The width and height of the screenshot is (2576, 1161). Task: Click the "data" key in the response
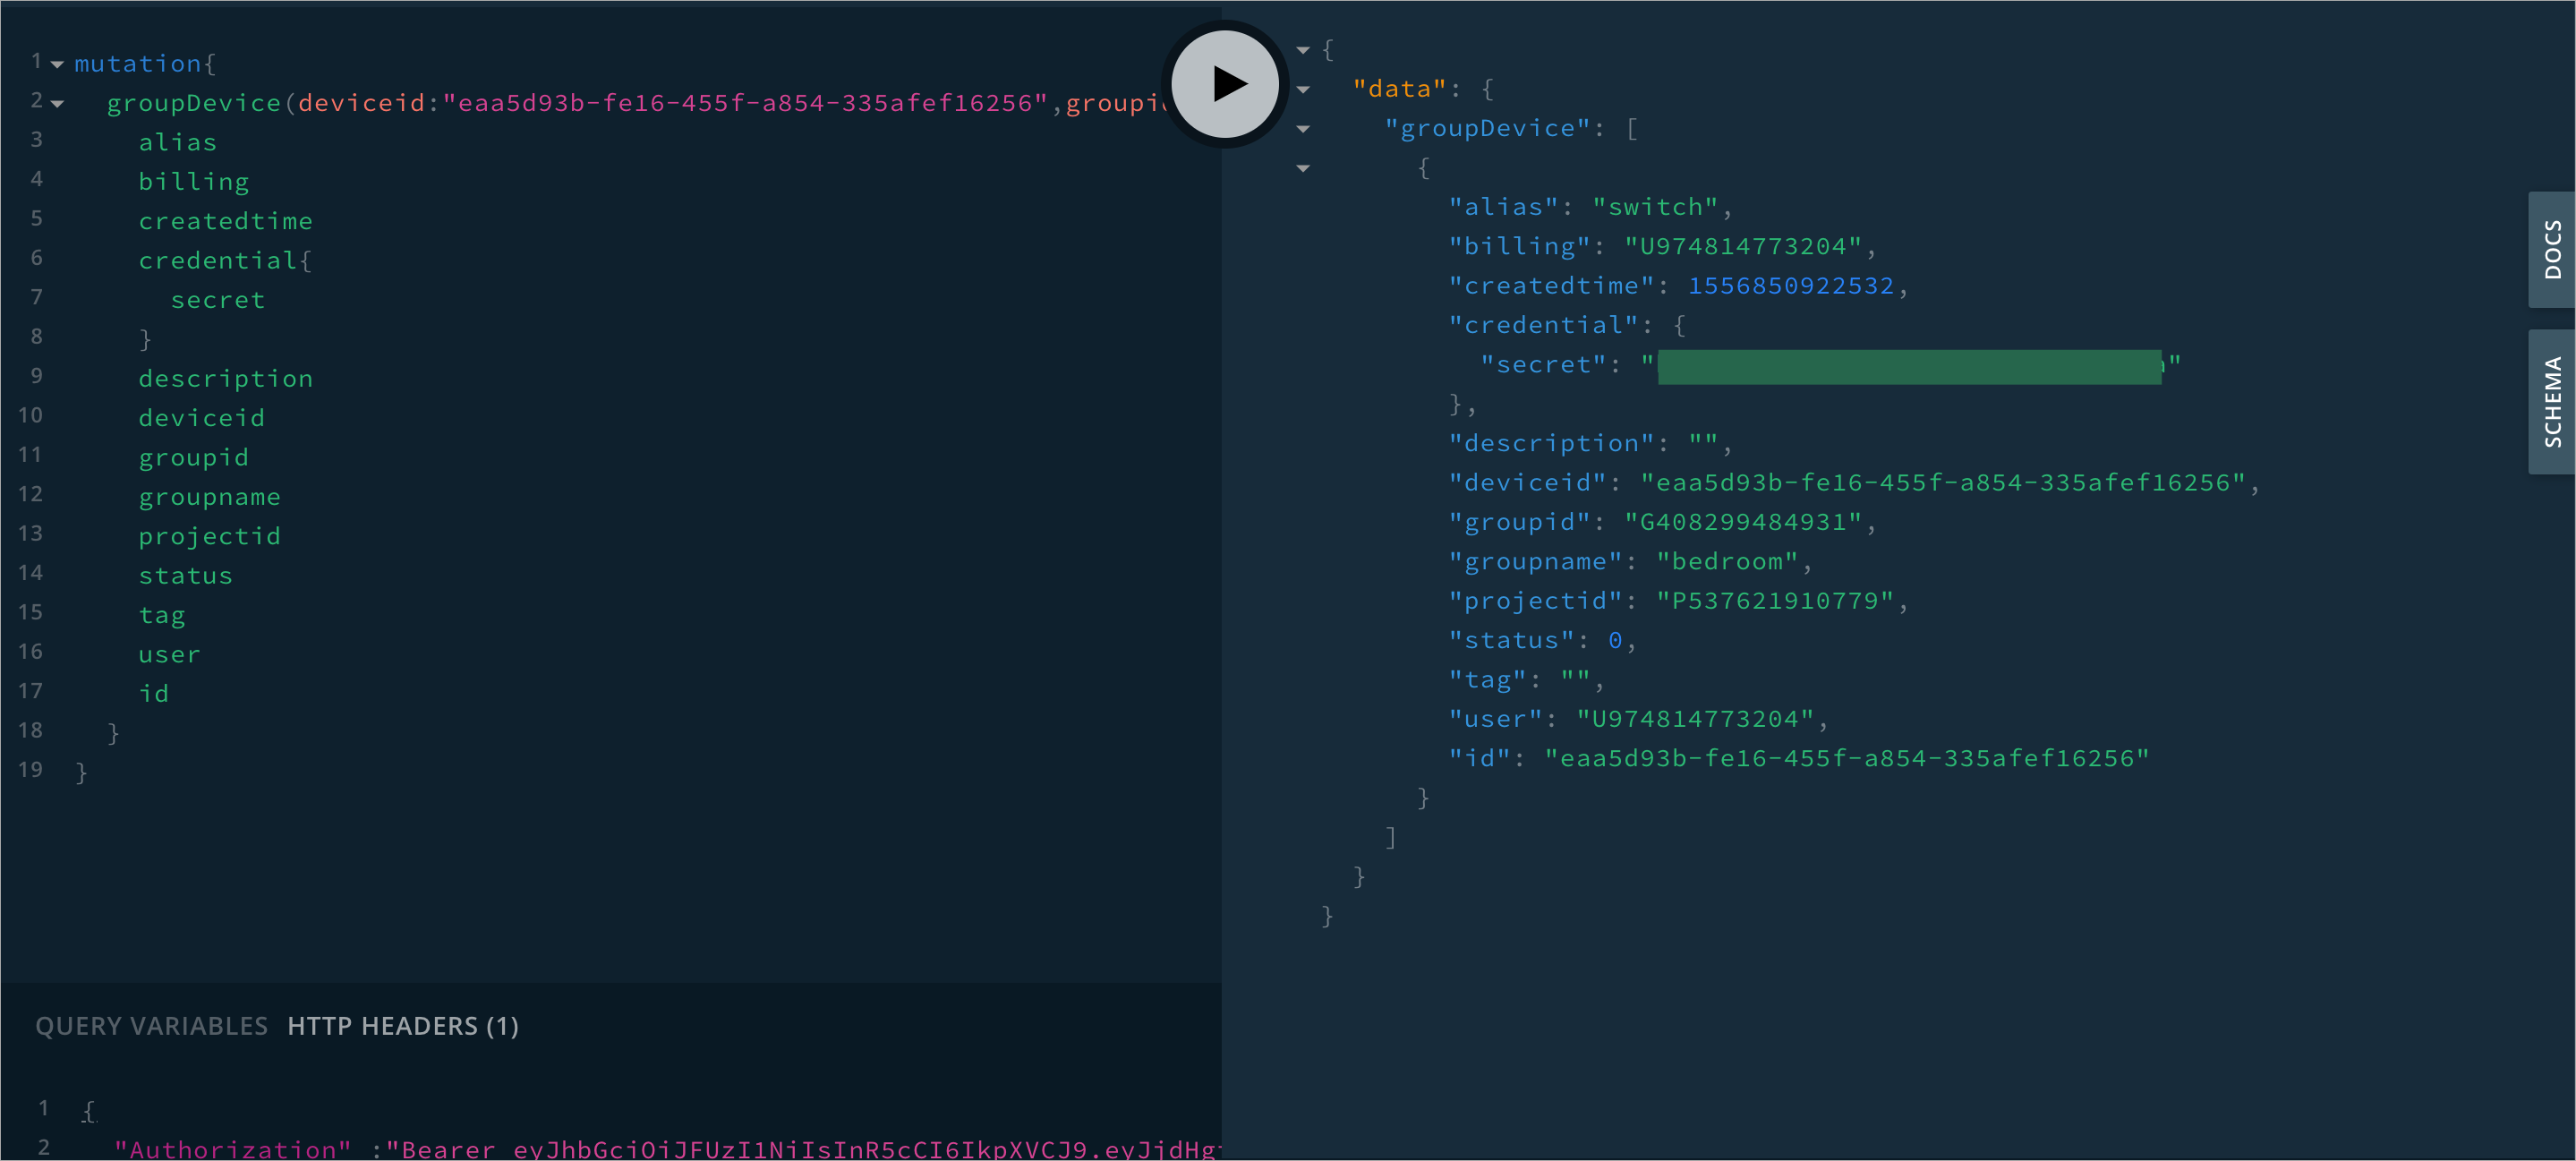tap(1400, 89)
